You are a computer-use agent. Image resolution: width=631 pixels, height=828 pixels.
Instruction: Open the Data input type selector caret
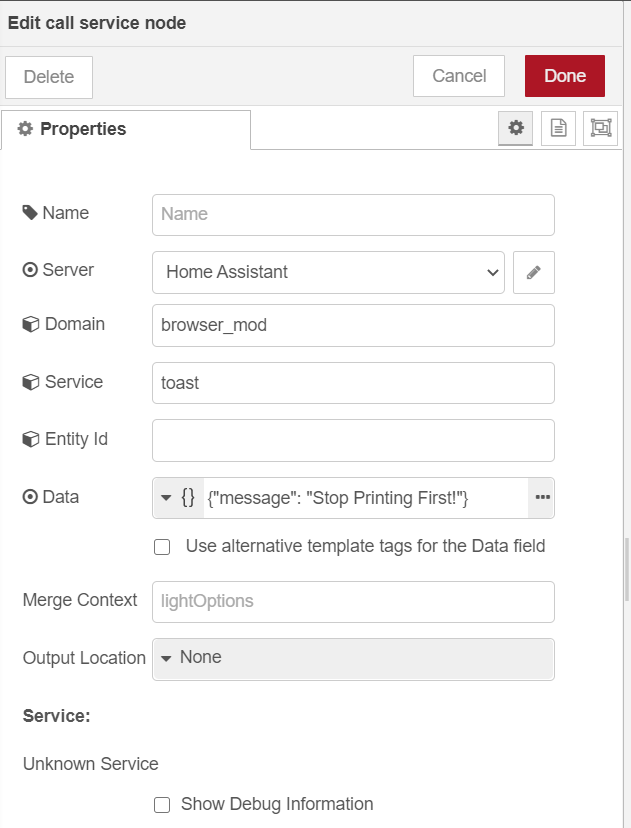(x=165, y=498)
